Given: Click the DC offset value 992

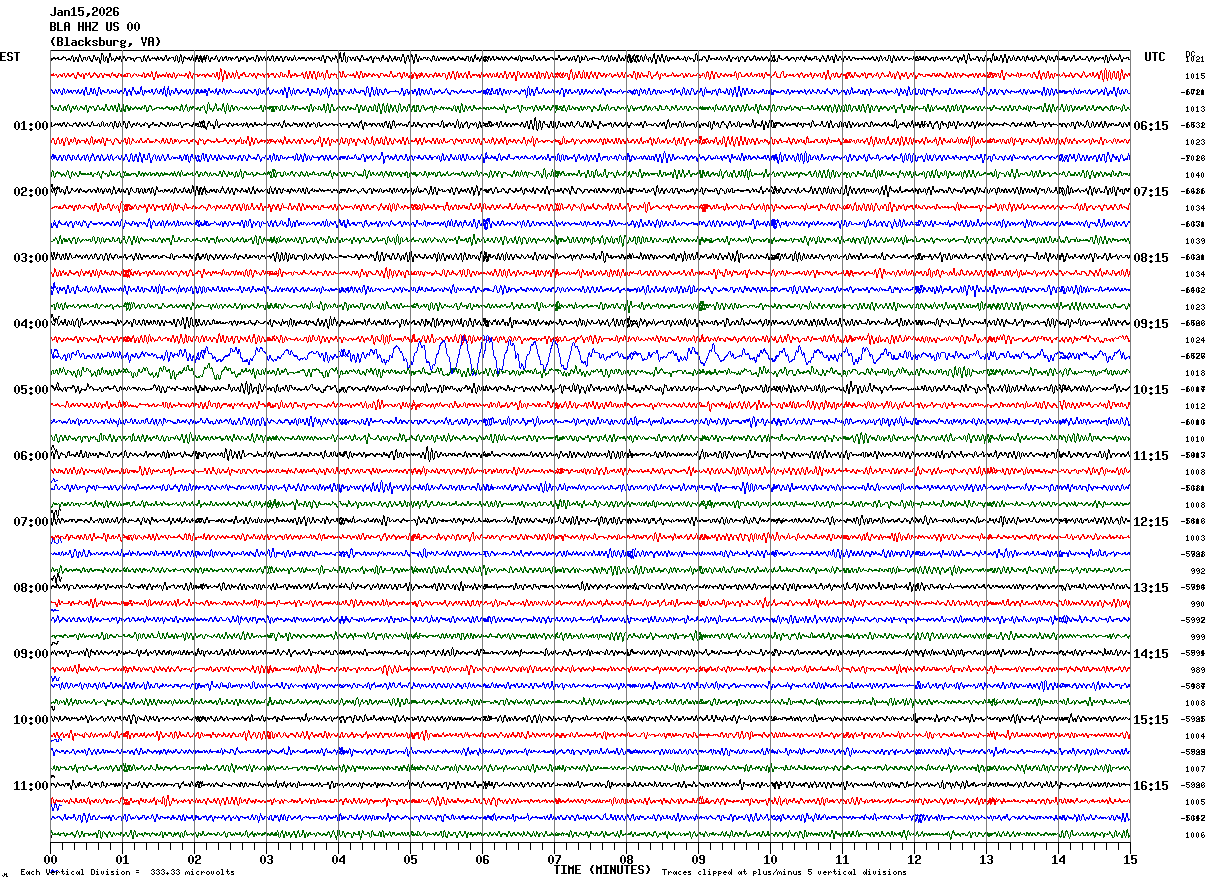Looking at the screenshot, I should pos(1197,571).
